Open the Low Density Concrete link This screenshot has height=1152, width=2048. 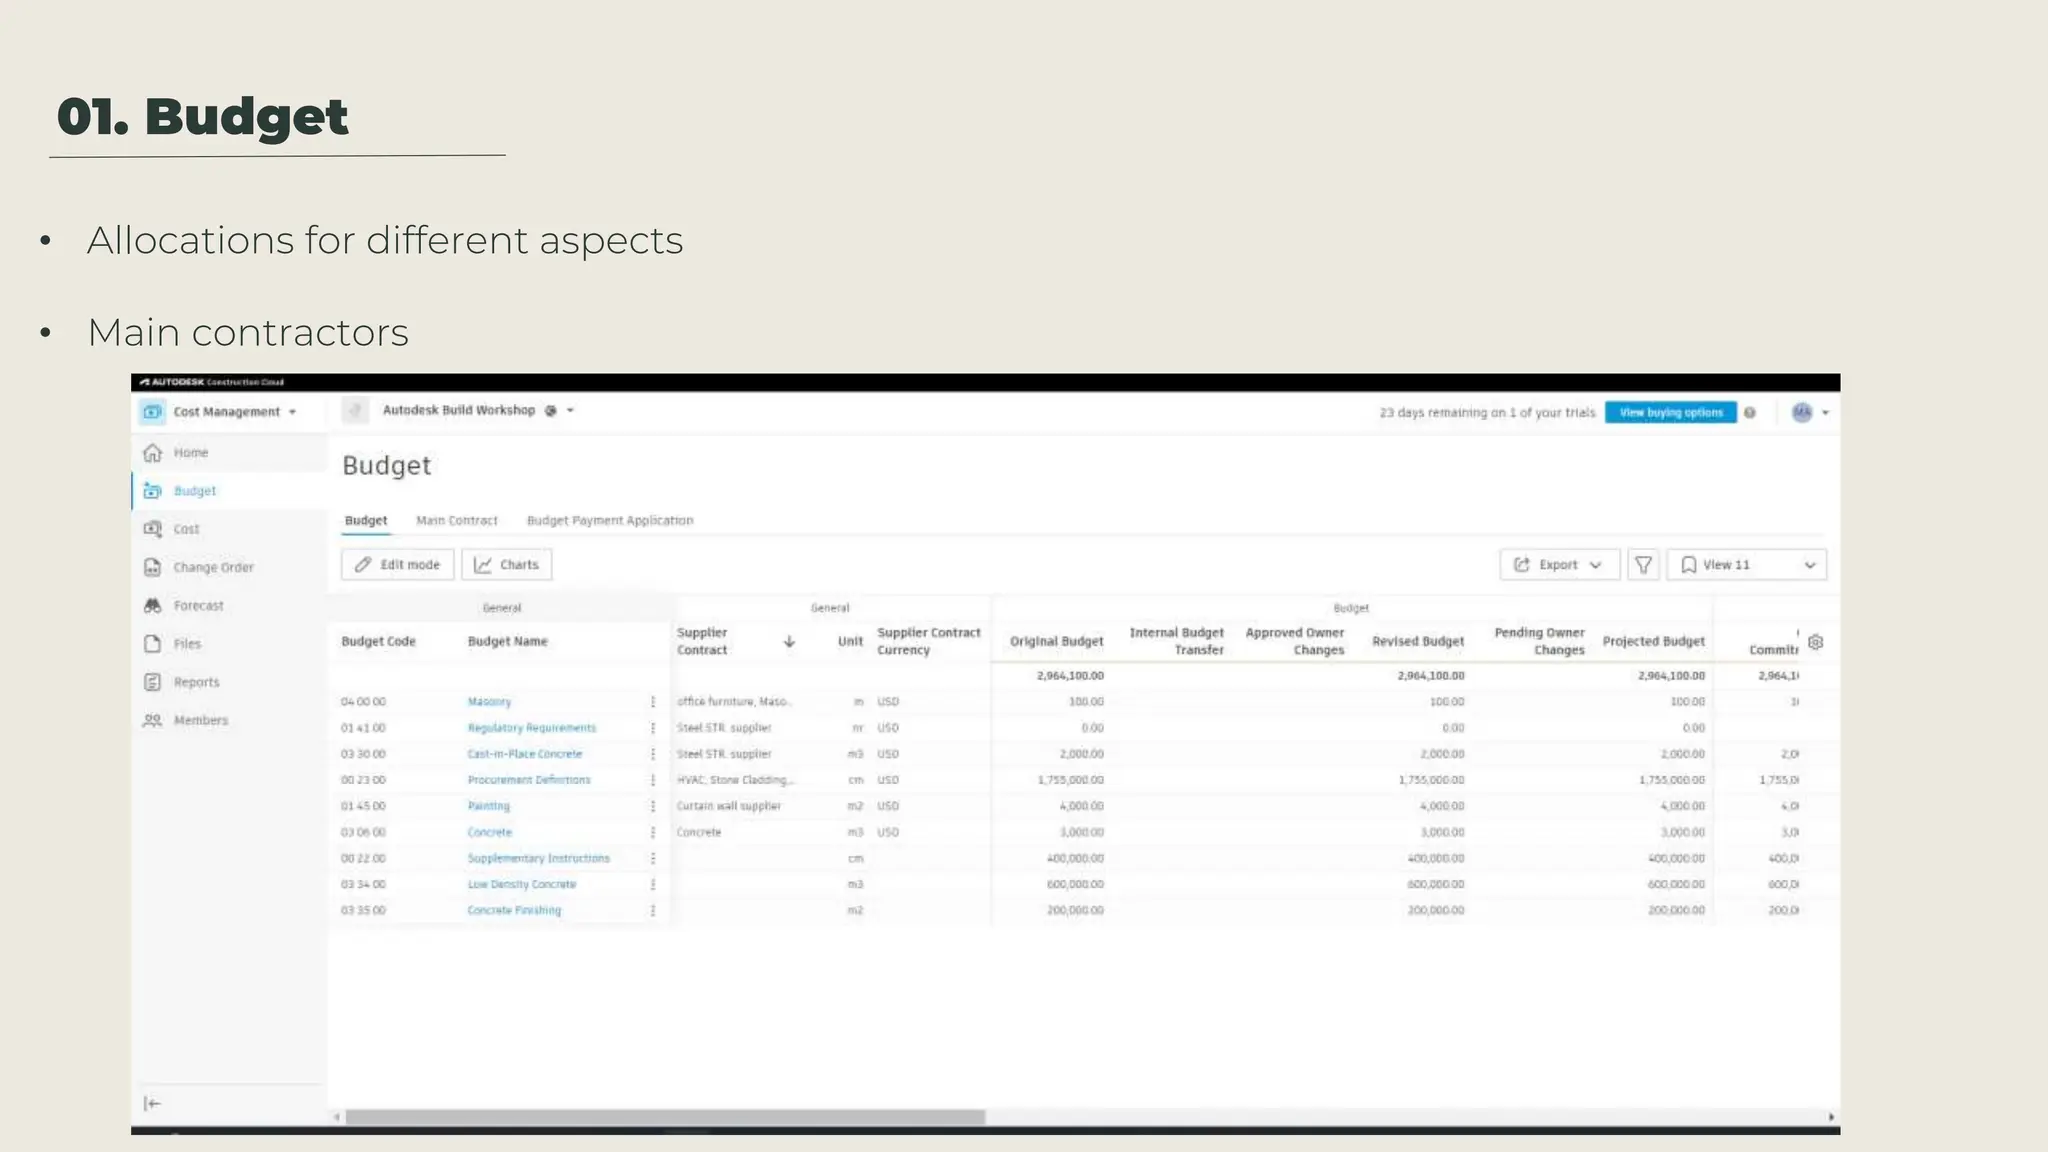tap(521, 884)
